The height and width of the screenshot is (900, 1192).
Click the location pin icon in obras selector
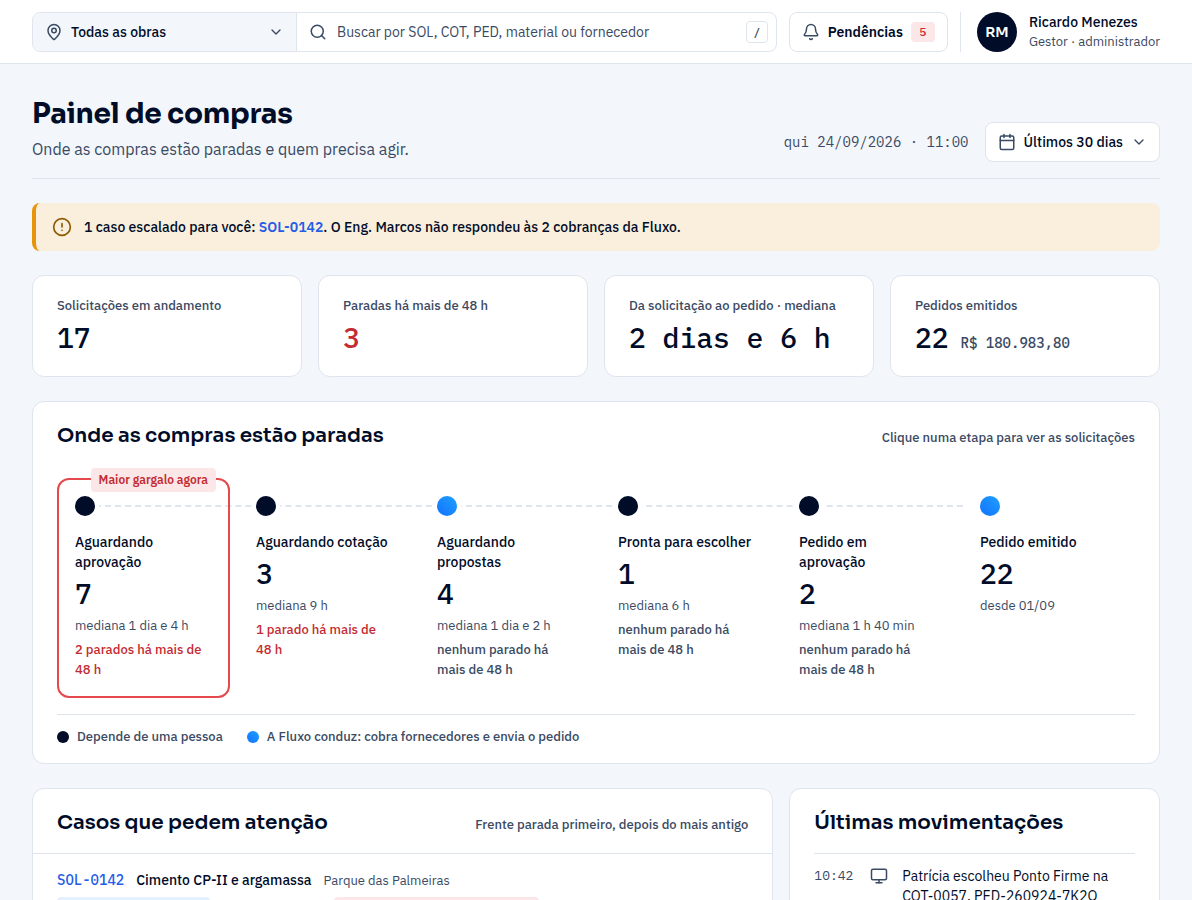[54, 32]
